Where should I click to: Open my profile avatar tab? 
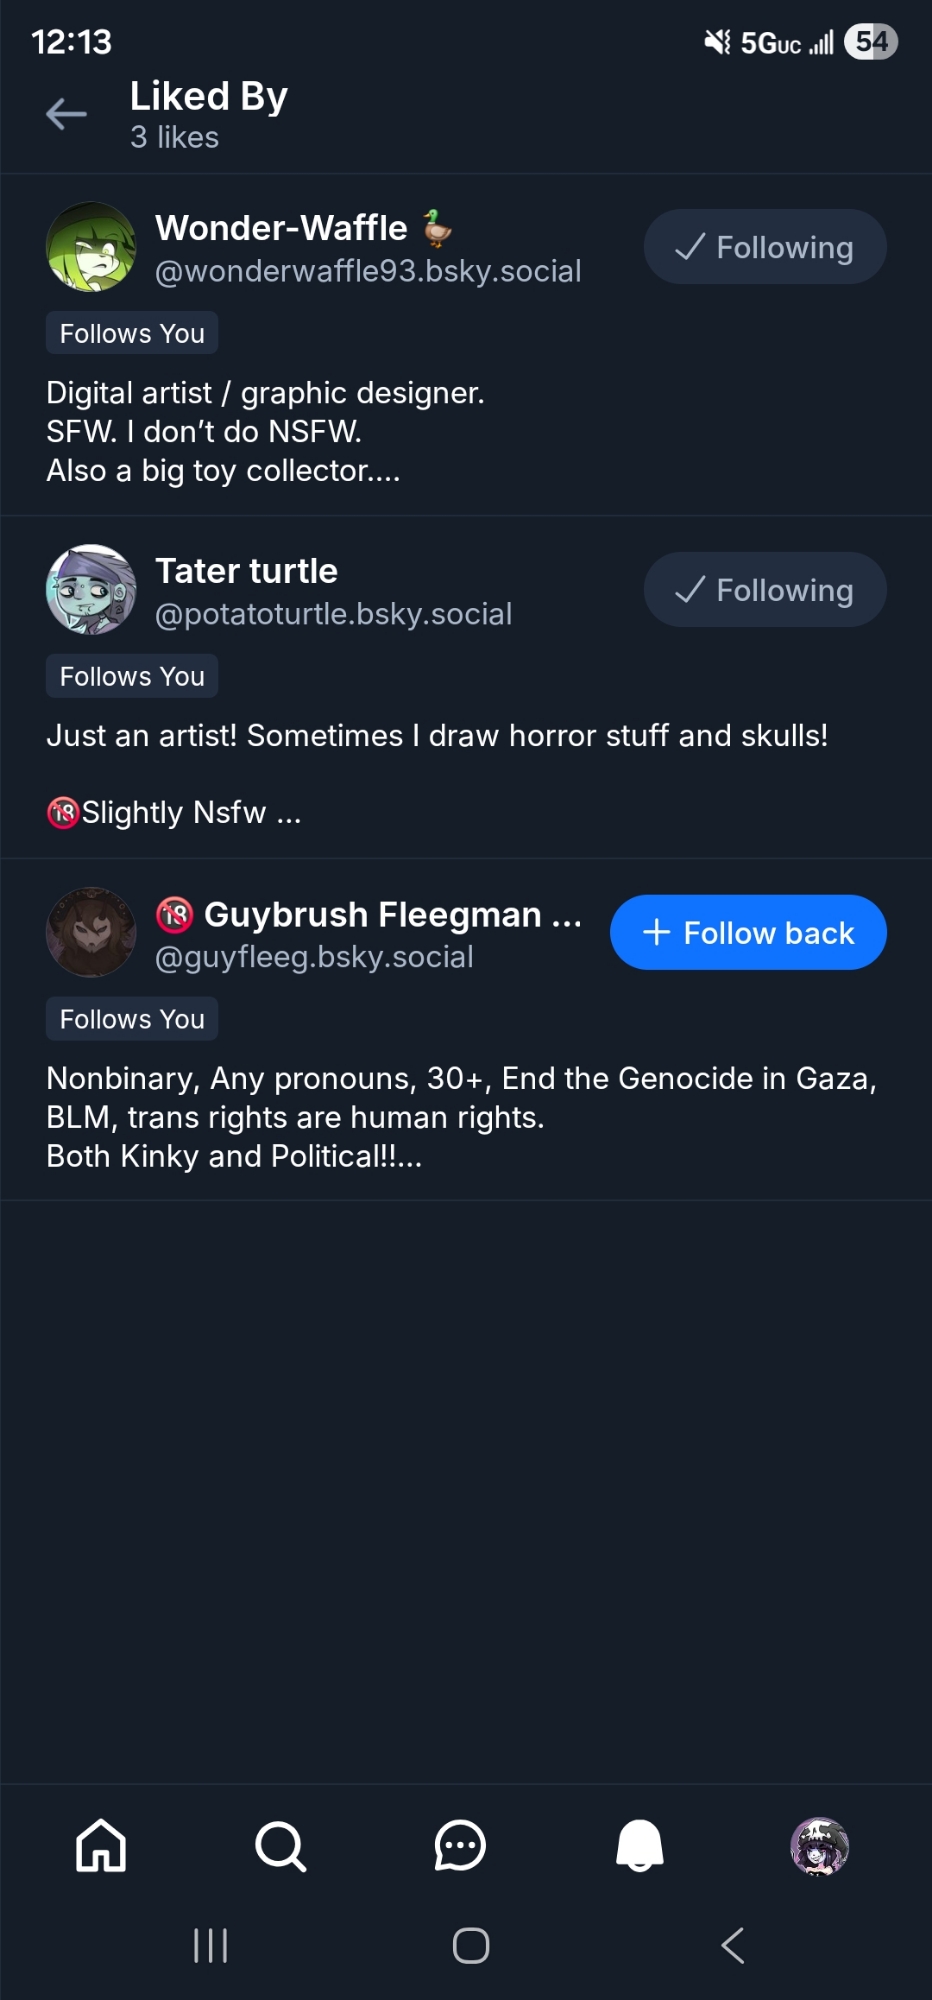819,1845
